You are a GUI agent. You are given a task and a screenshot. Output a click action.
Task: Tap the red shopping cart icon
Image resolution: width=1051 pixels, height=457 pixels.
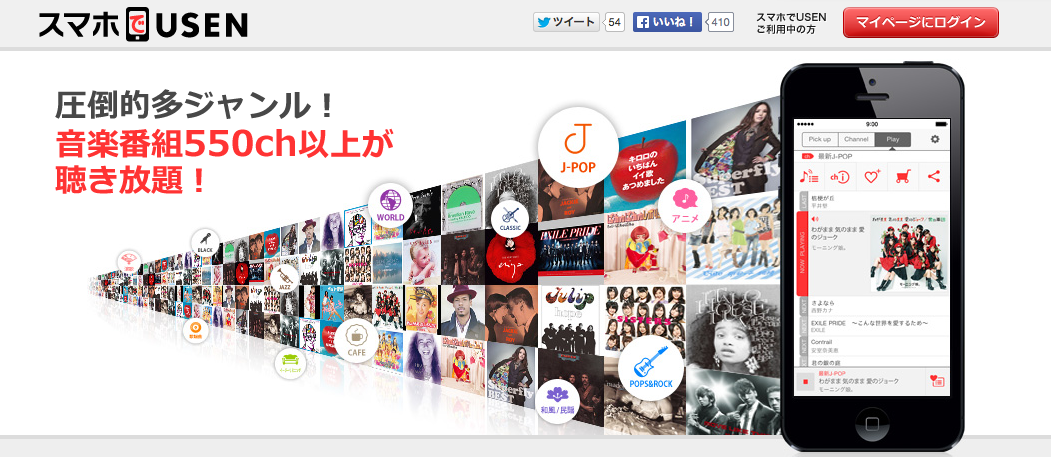[x=903, y=177]
